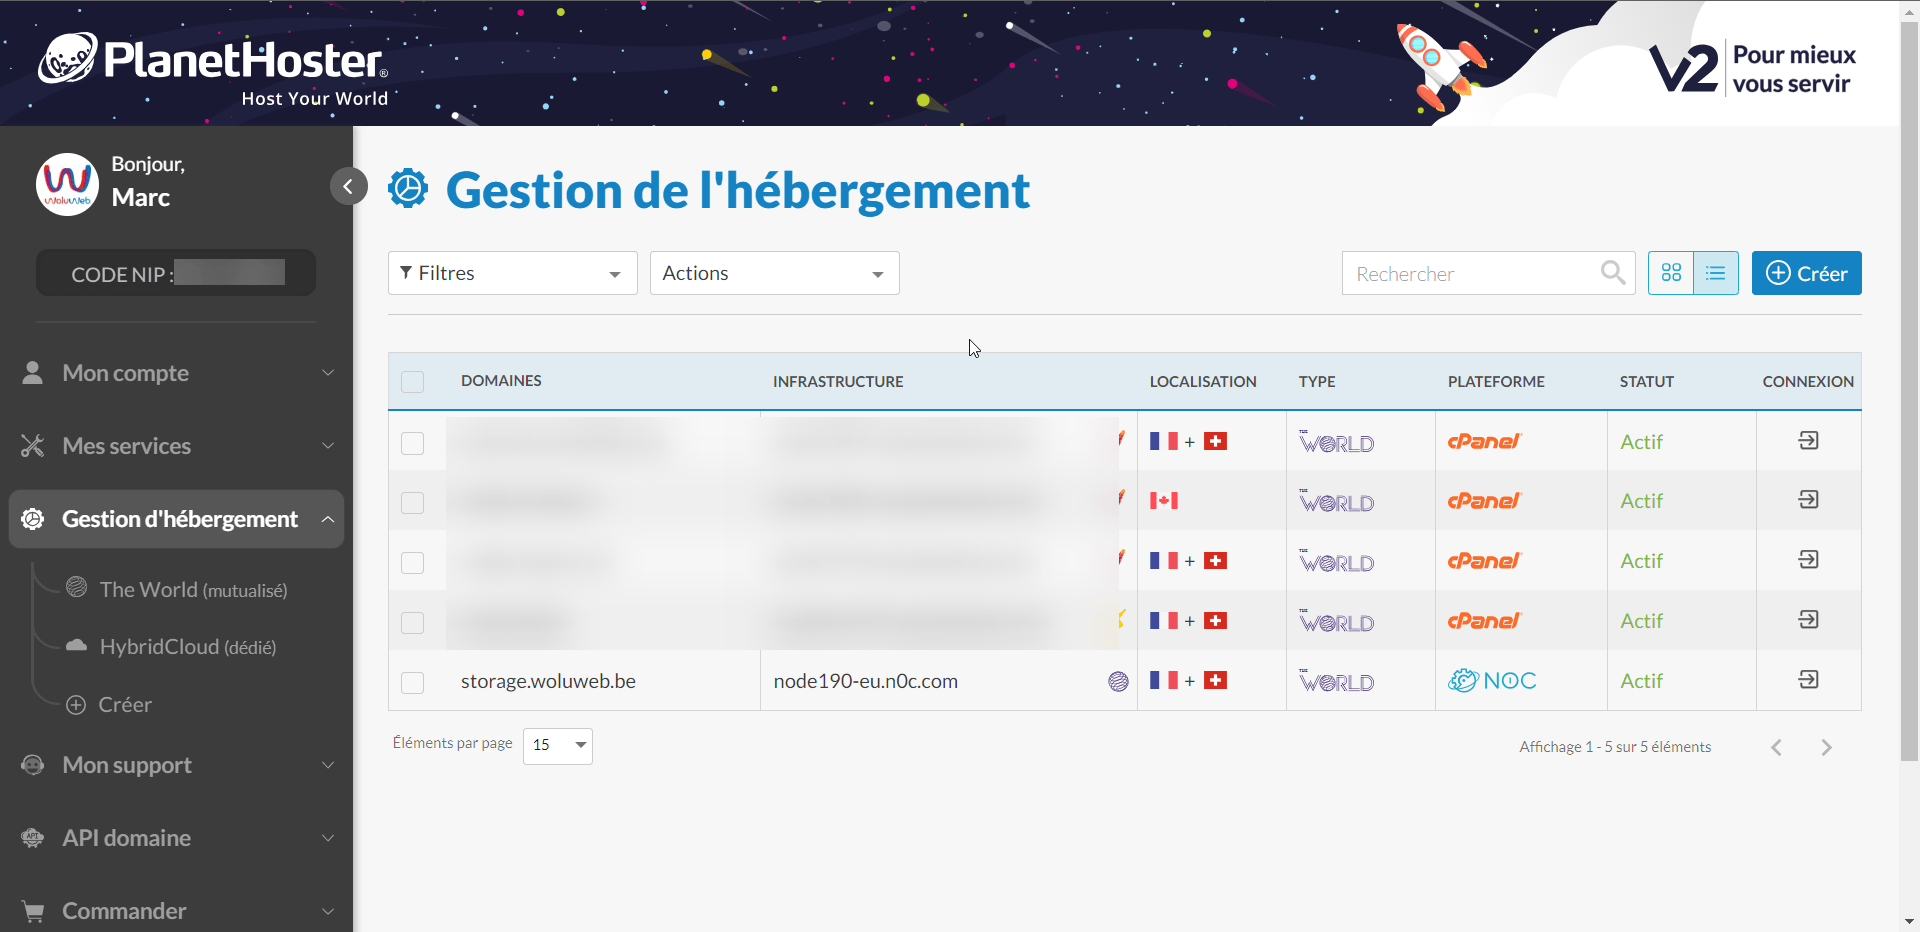
Task: Open the Filtres dropdown
Action: coord(512,273)
